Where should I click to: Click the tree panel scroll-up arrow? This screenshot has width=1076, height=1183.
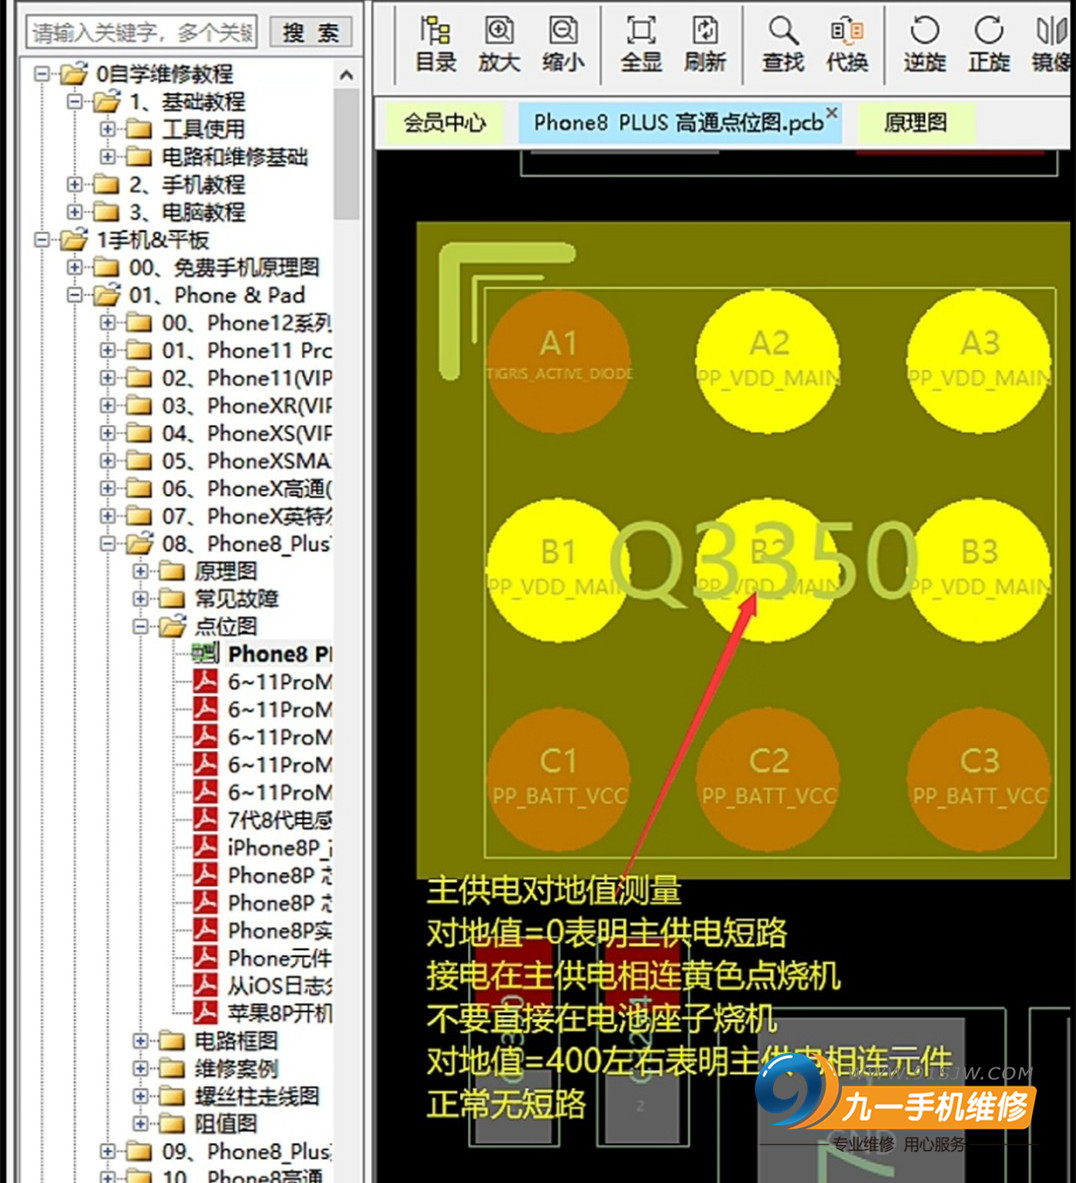[x=346, y=75]
